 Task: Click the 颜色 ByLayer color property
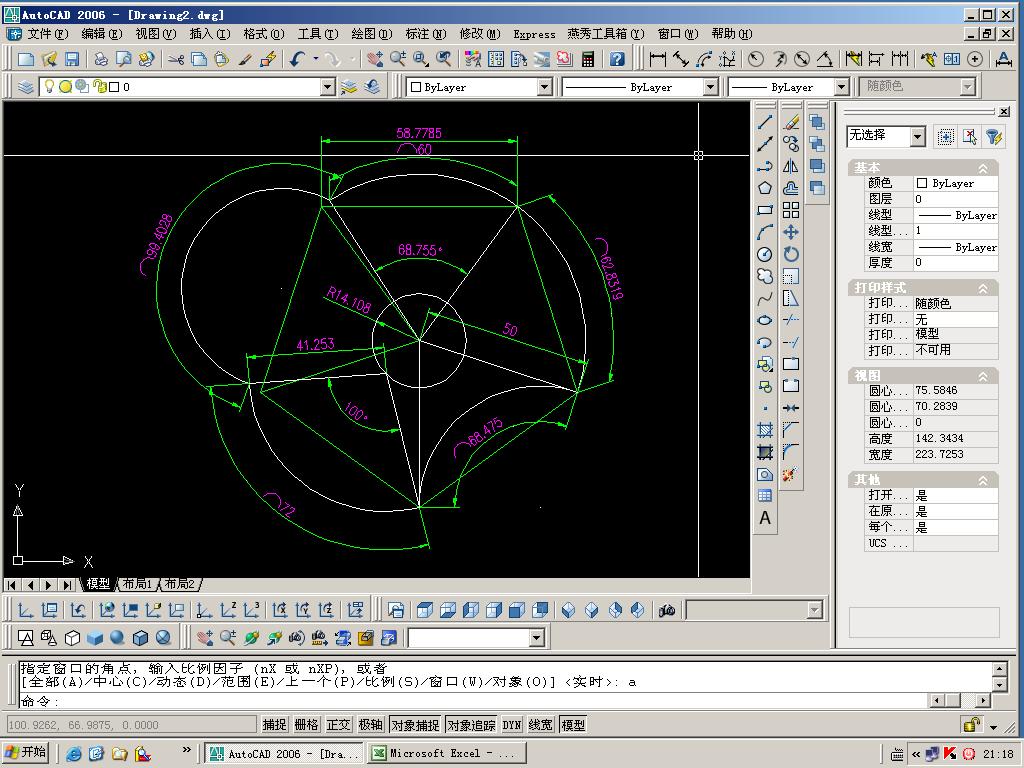(x=955, y=184)
